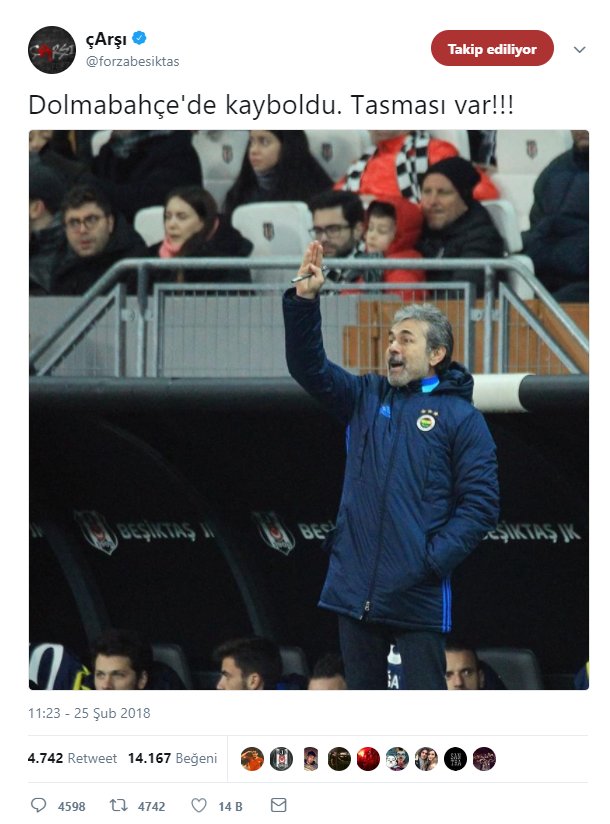Open the @forzabesiktas handle link
The width and height of the screenshot is (610, 824).
click(x=132, y=61)
